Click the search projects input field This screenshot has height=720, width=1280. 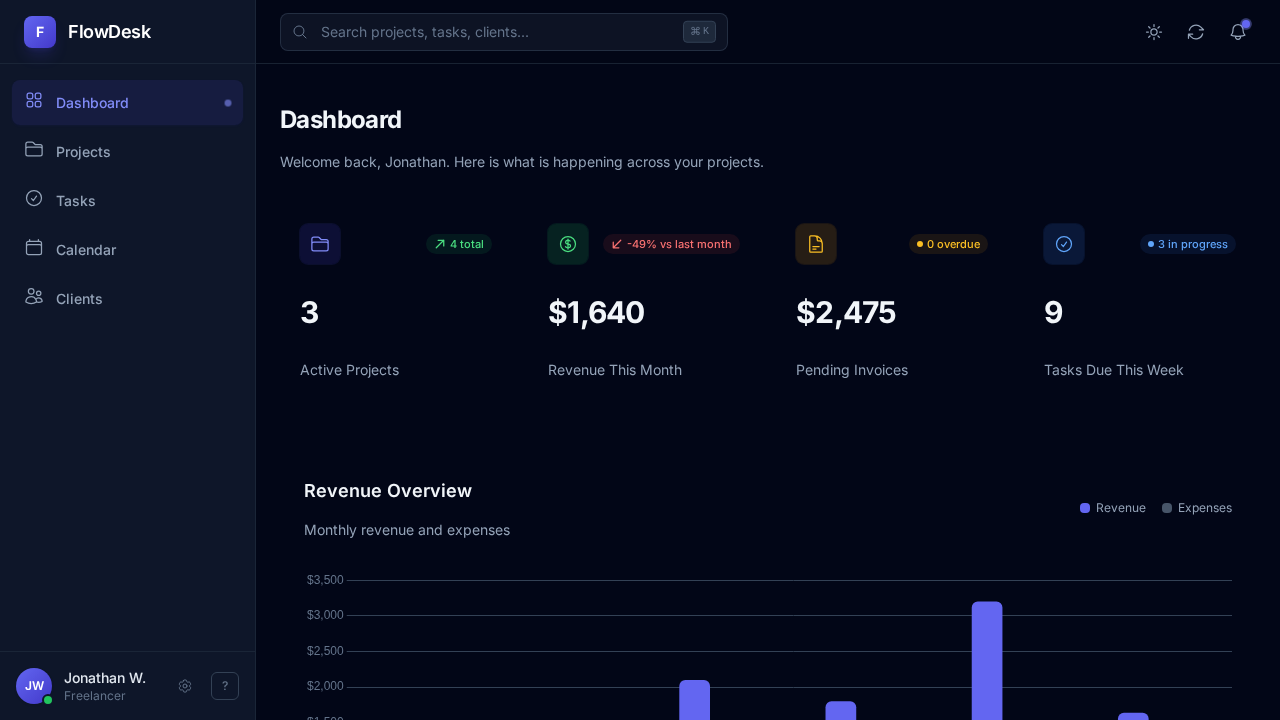(x=480, y=32)
